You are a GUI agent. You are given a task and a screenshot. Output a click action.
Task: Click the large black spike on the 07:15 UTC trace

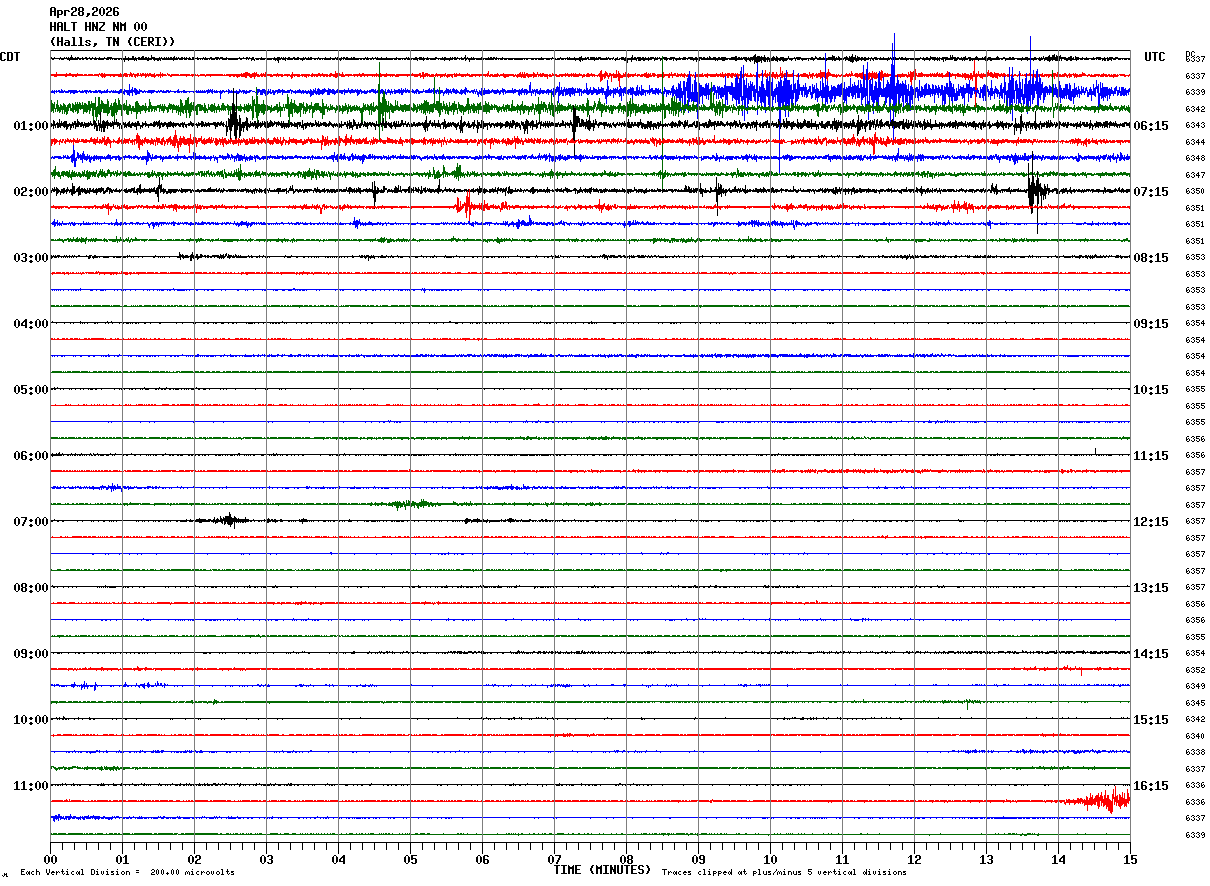[1035, 191]
